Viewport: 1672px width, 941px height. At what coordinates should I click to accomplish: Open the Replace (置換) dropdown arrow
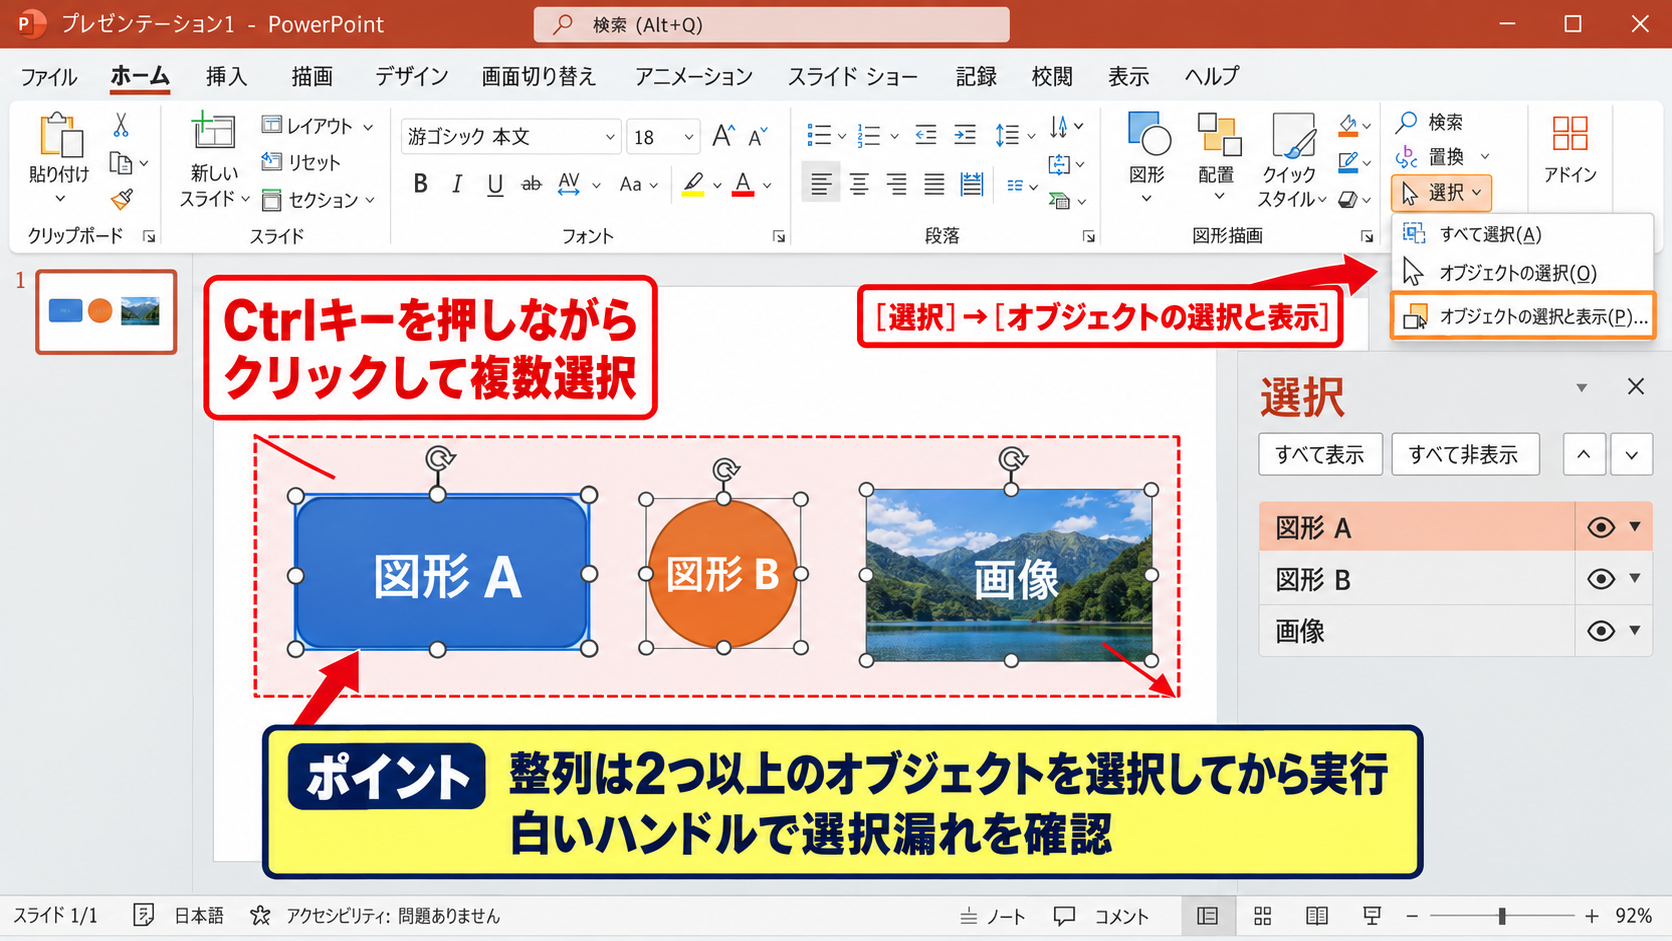(x=1485, y=157)
